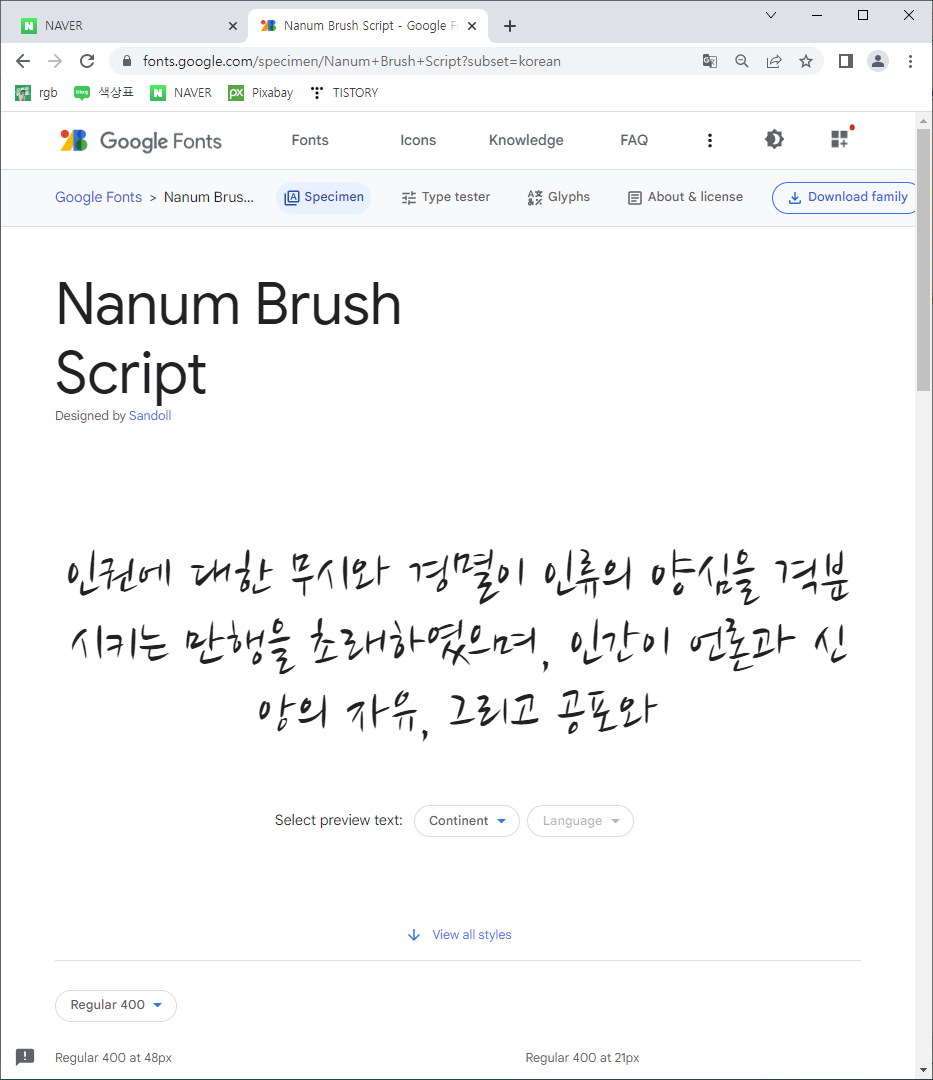Screen dimensions: 933x1080
Task: Open the Language dropdown
Action: tap(580, 821)
